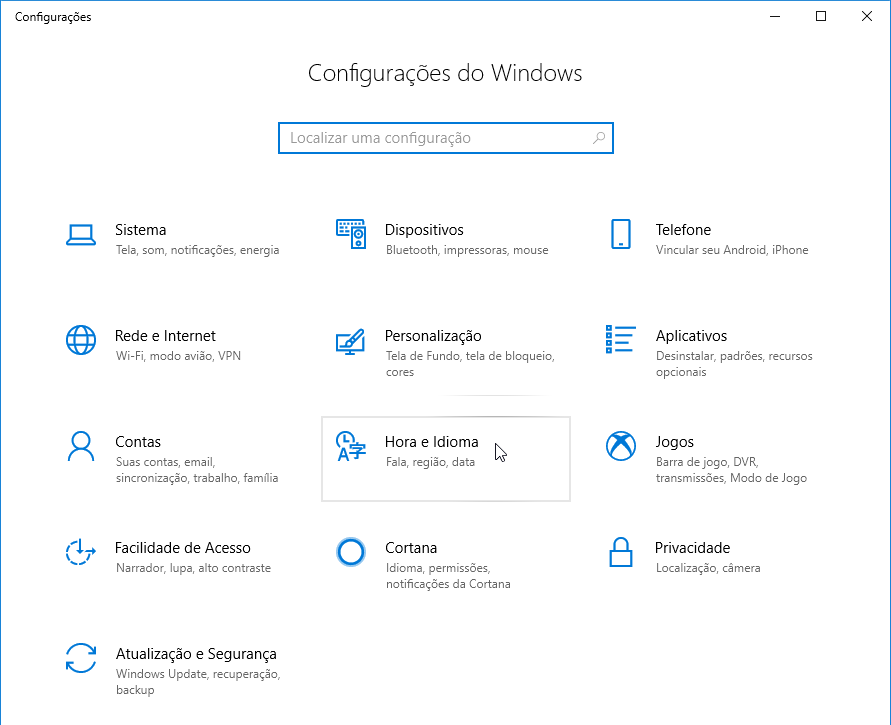Image resolution: width=891 pixels, height=725 pixels.
Task: Open the Sistema laptop icon
Action: (x=81, y=234)
